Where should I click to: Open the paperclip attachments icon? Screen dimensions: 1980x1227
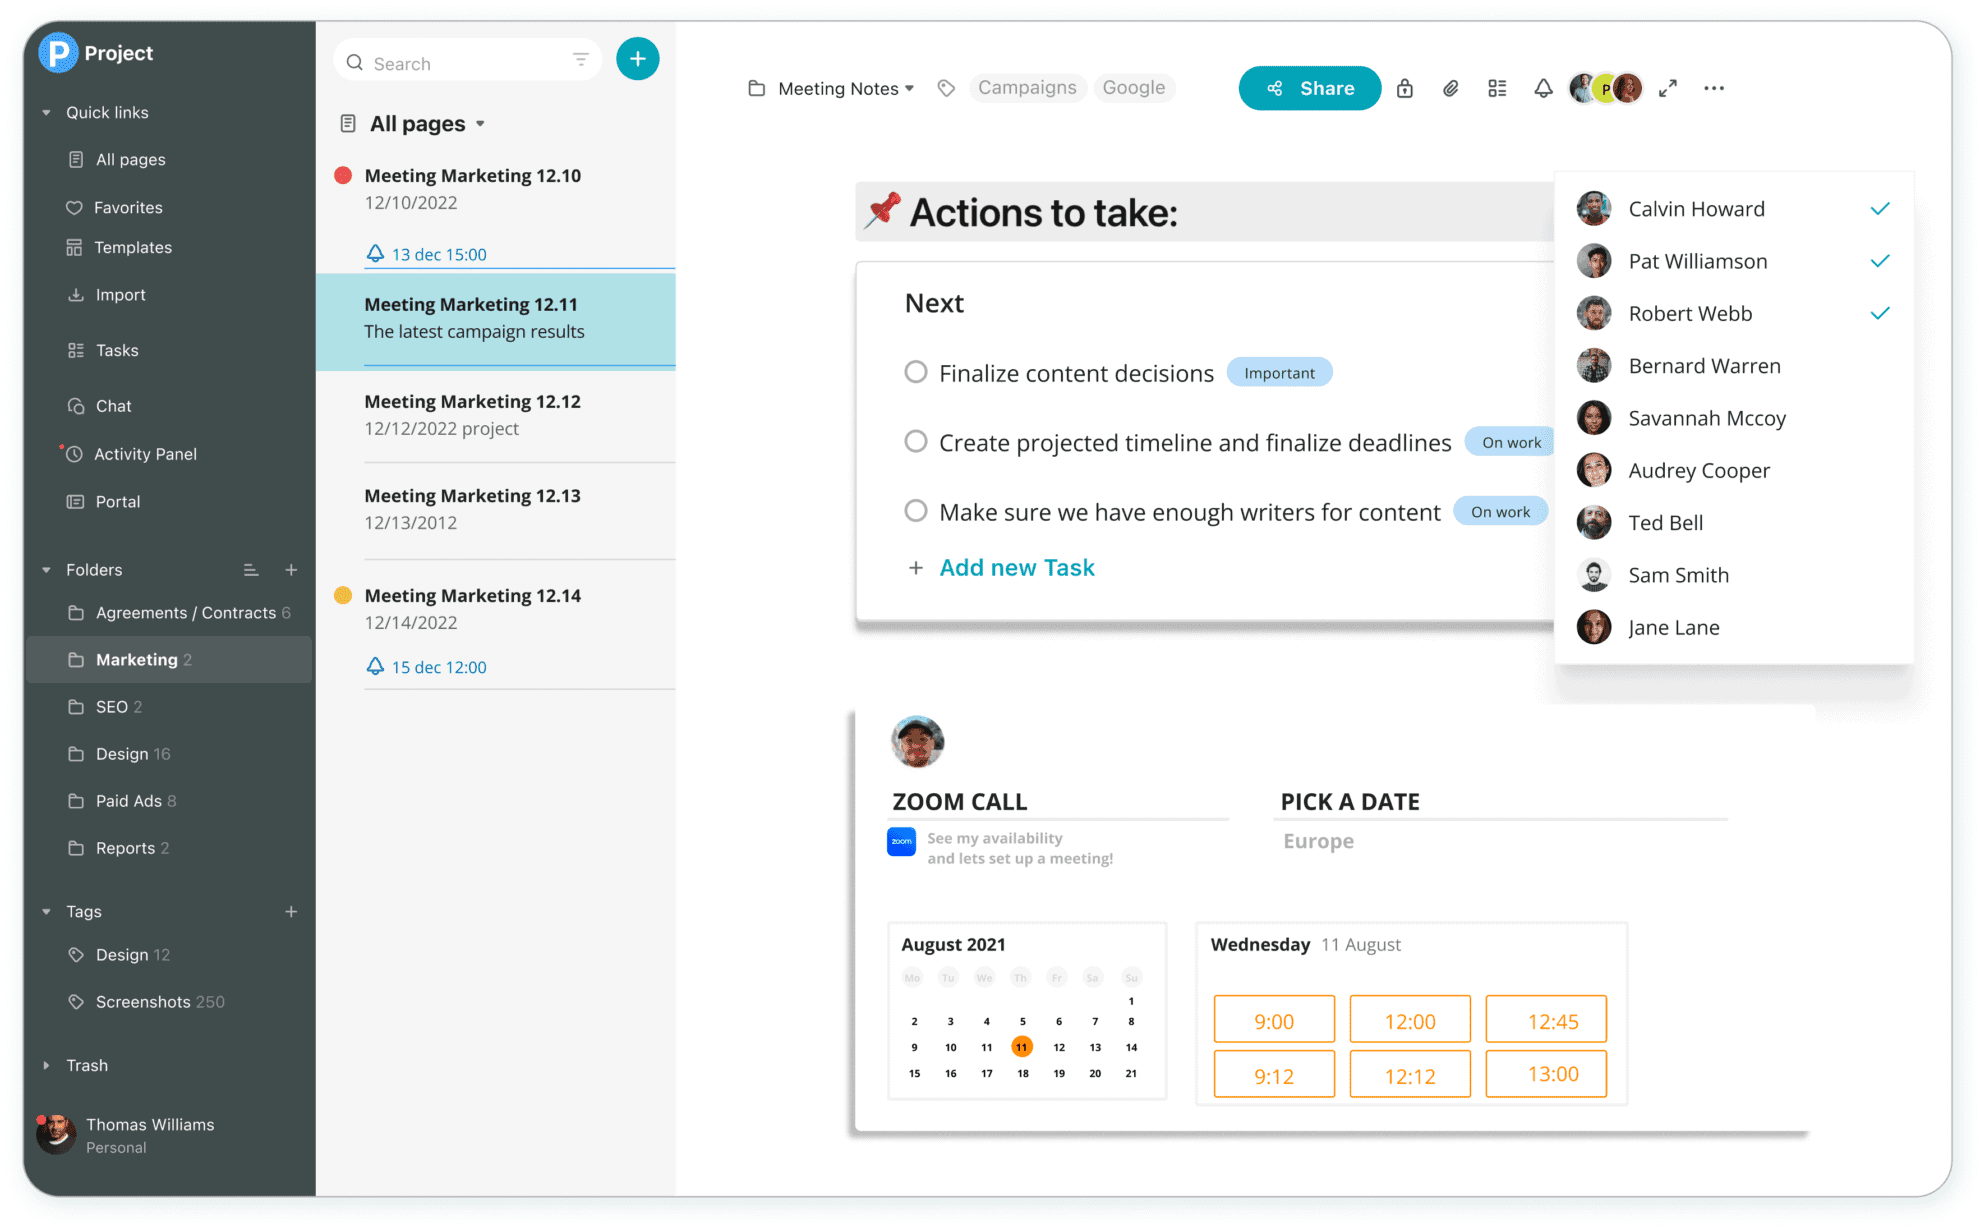(1451, 88)
